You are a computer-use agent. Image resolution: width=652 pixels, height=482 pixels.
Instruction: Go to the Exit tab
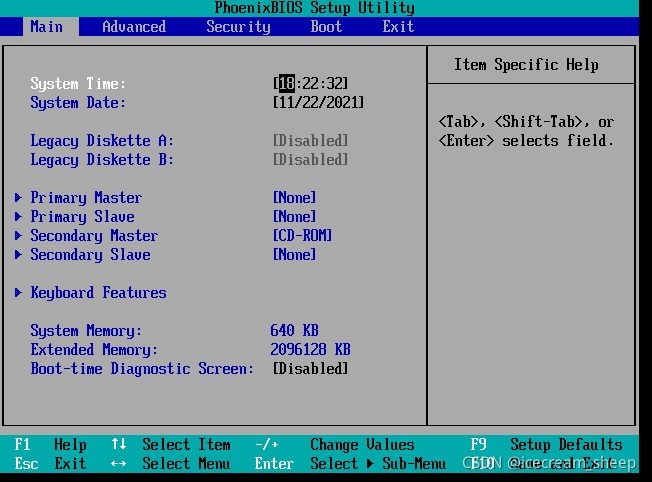pyautogui.click(x=398, y=27)
